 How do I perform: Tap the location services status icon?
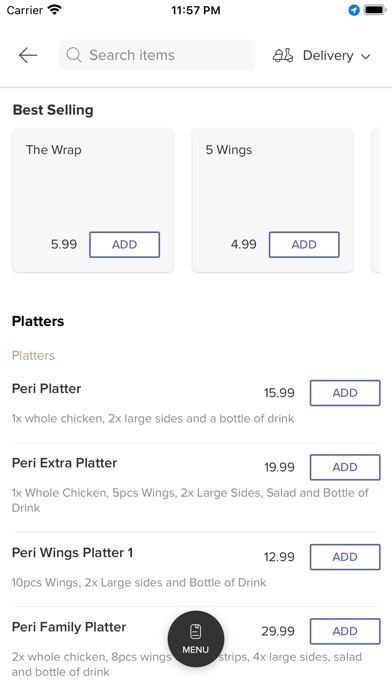354,10
